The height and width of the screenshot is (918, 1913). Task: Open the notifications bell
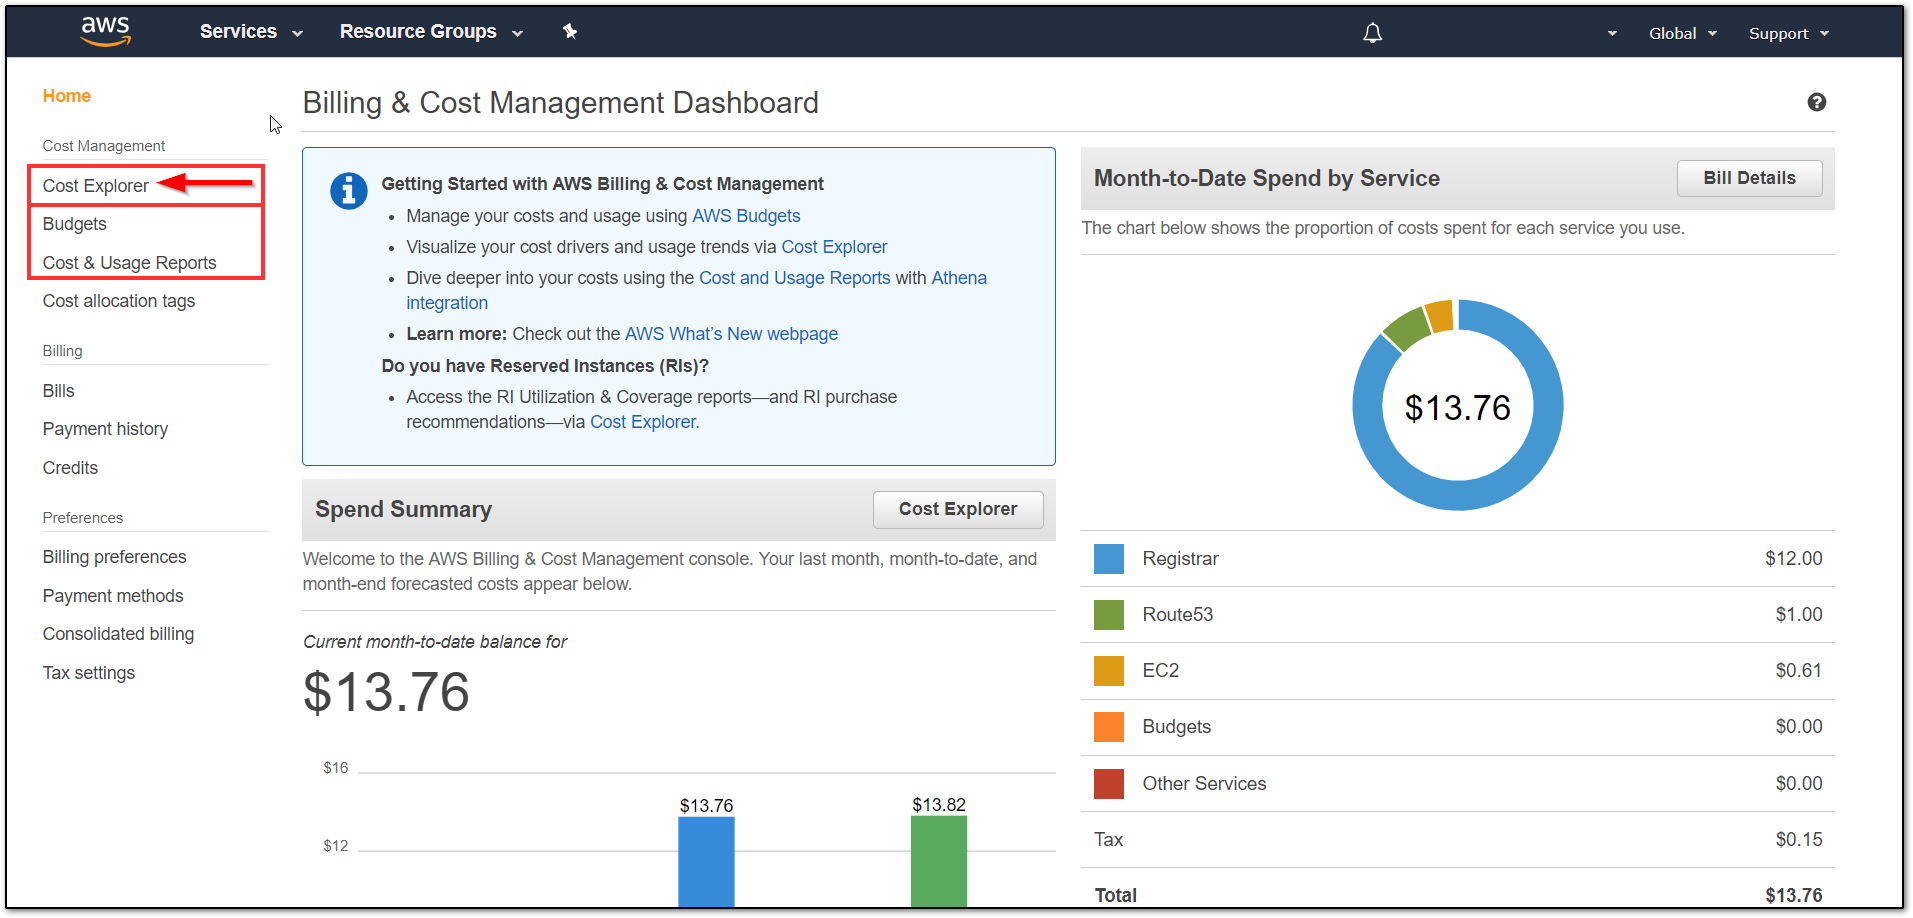[x=1373, y=33]
